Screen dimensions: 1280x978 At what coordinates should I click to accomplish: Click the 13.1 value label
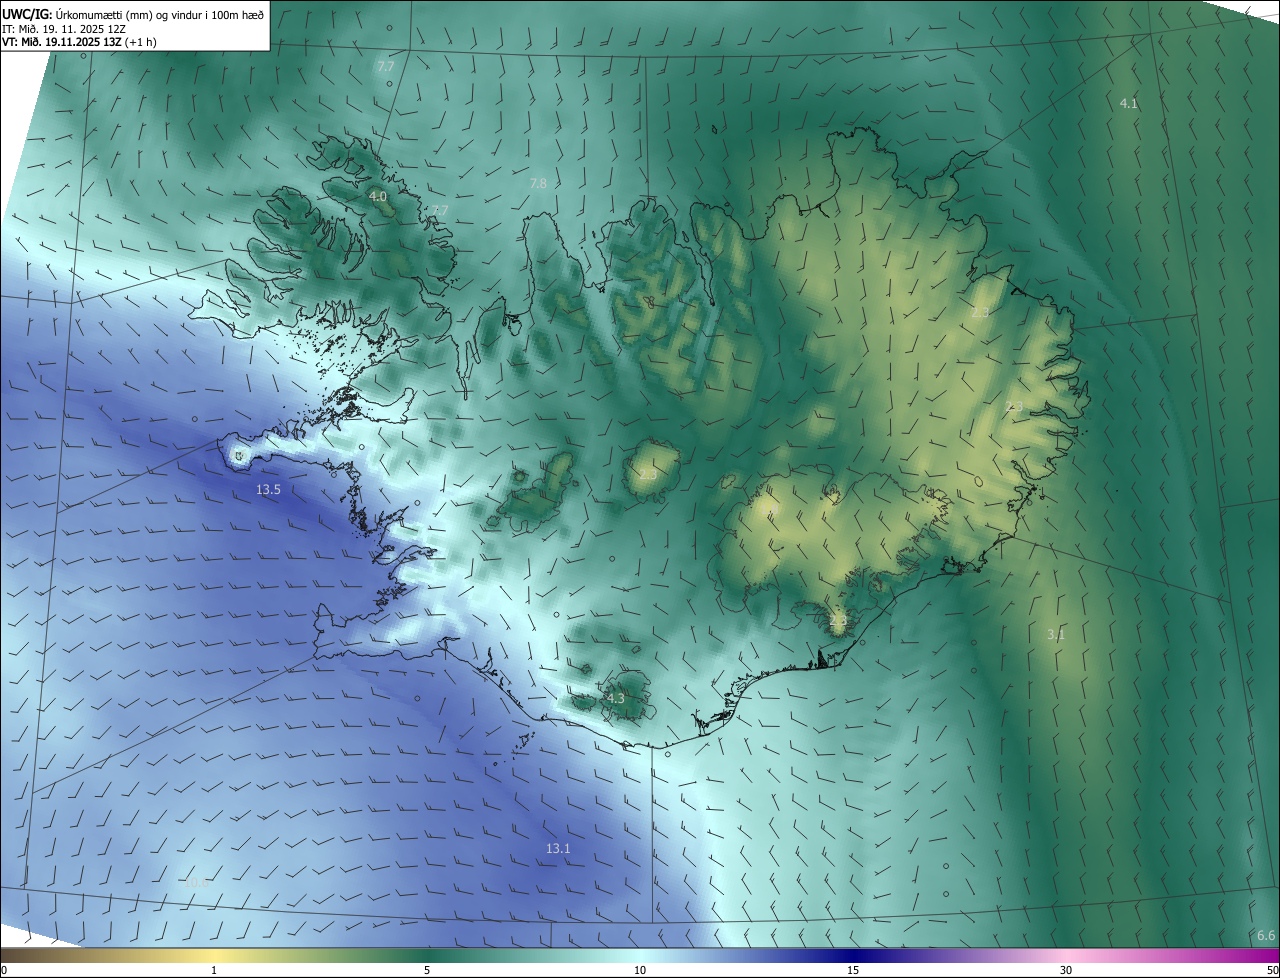[558, 849]
